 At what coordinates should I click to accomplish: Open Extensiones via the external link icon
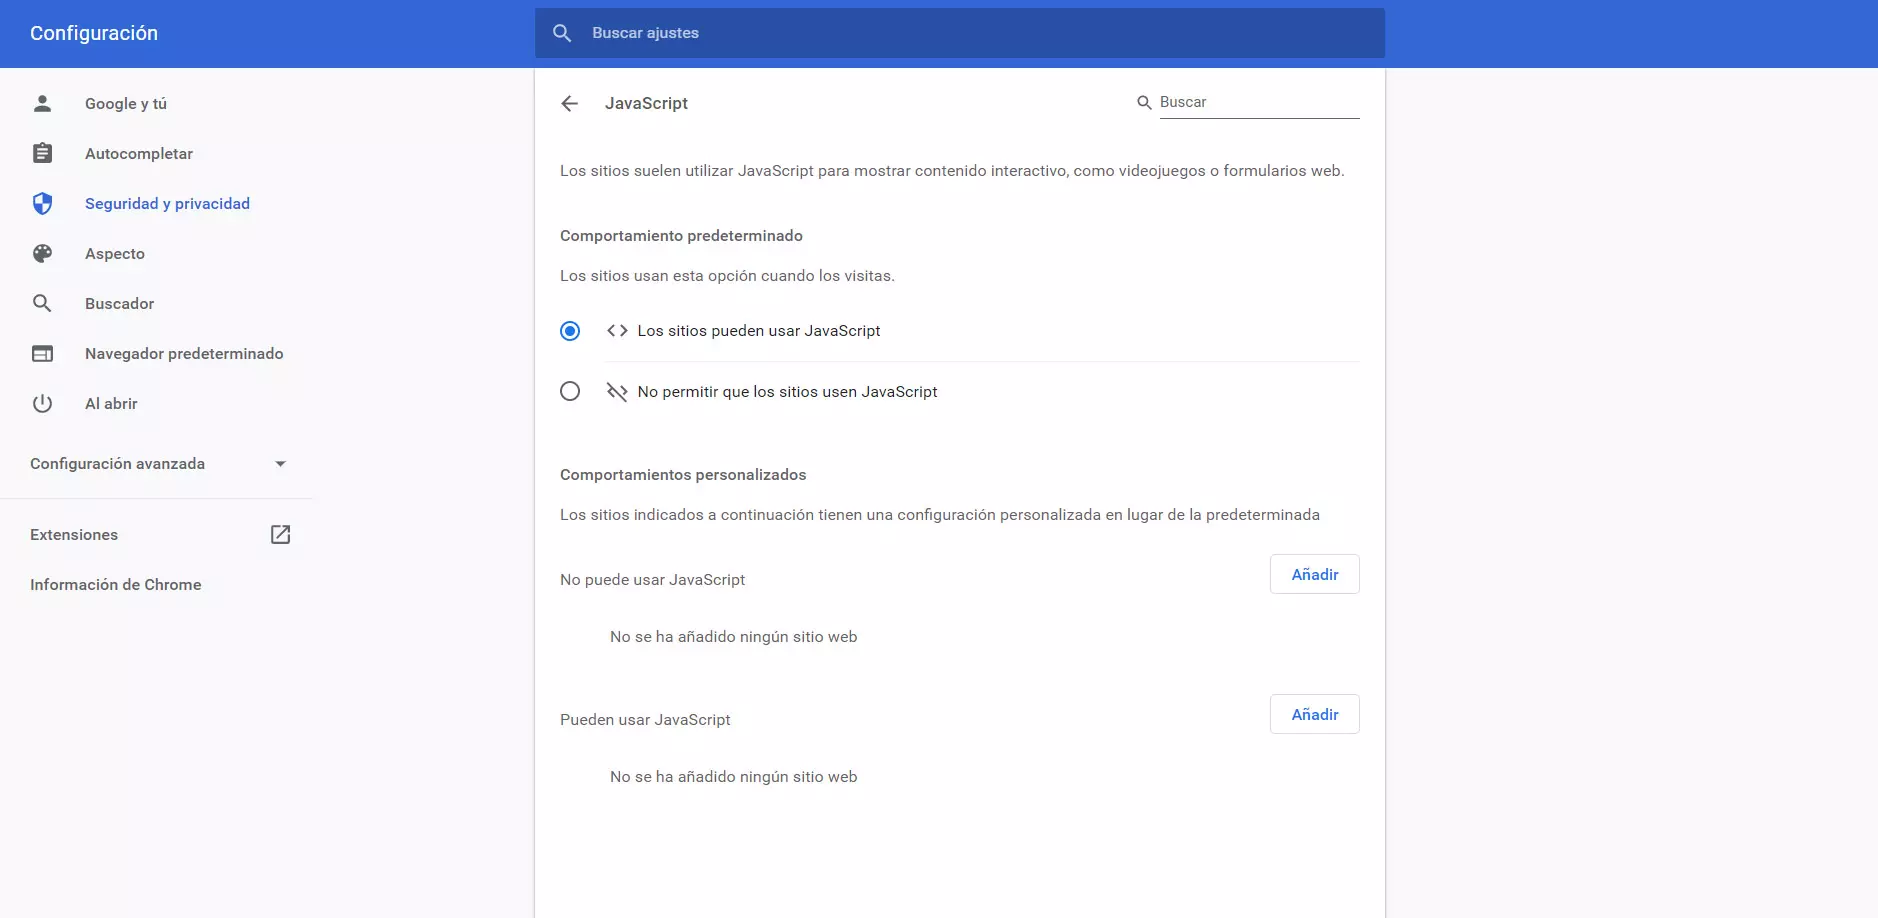coord(280,534)
